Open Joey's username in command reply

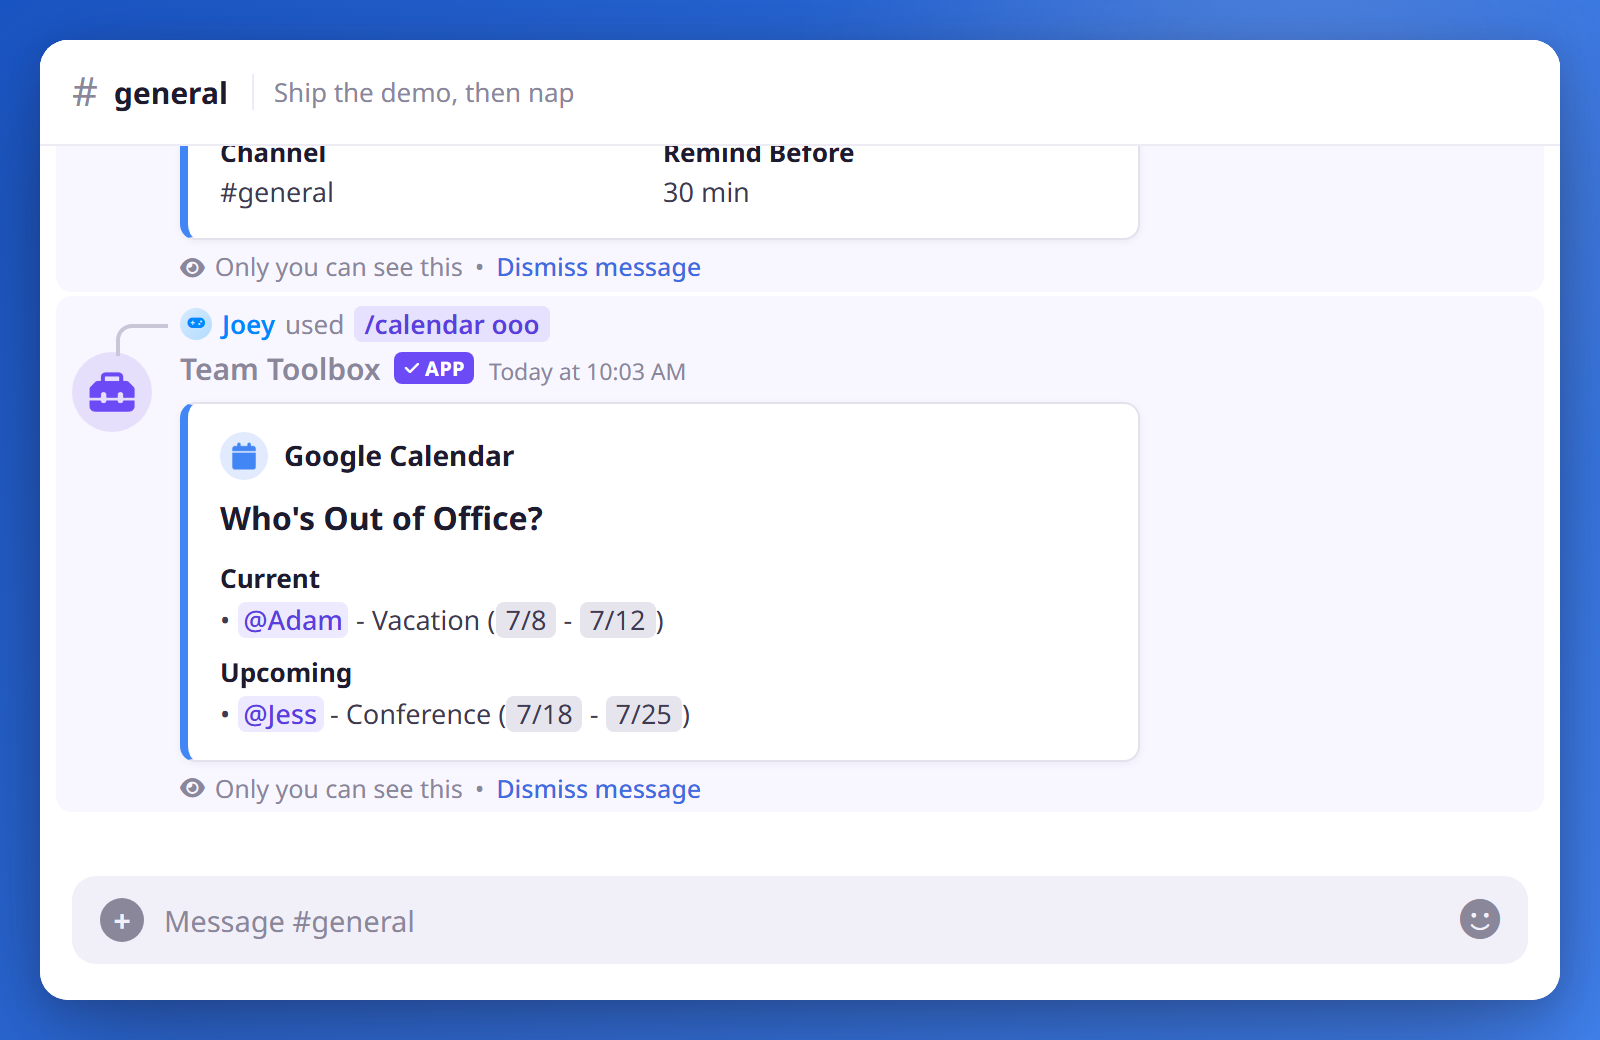248,325
